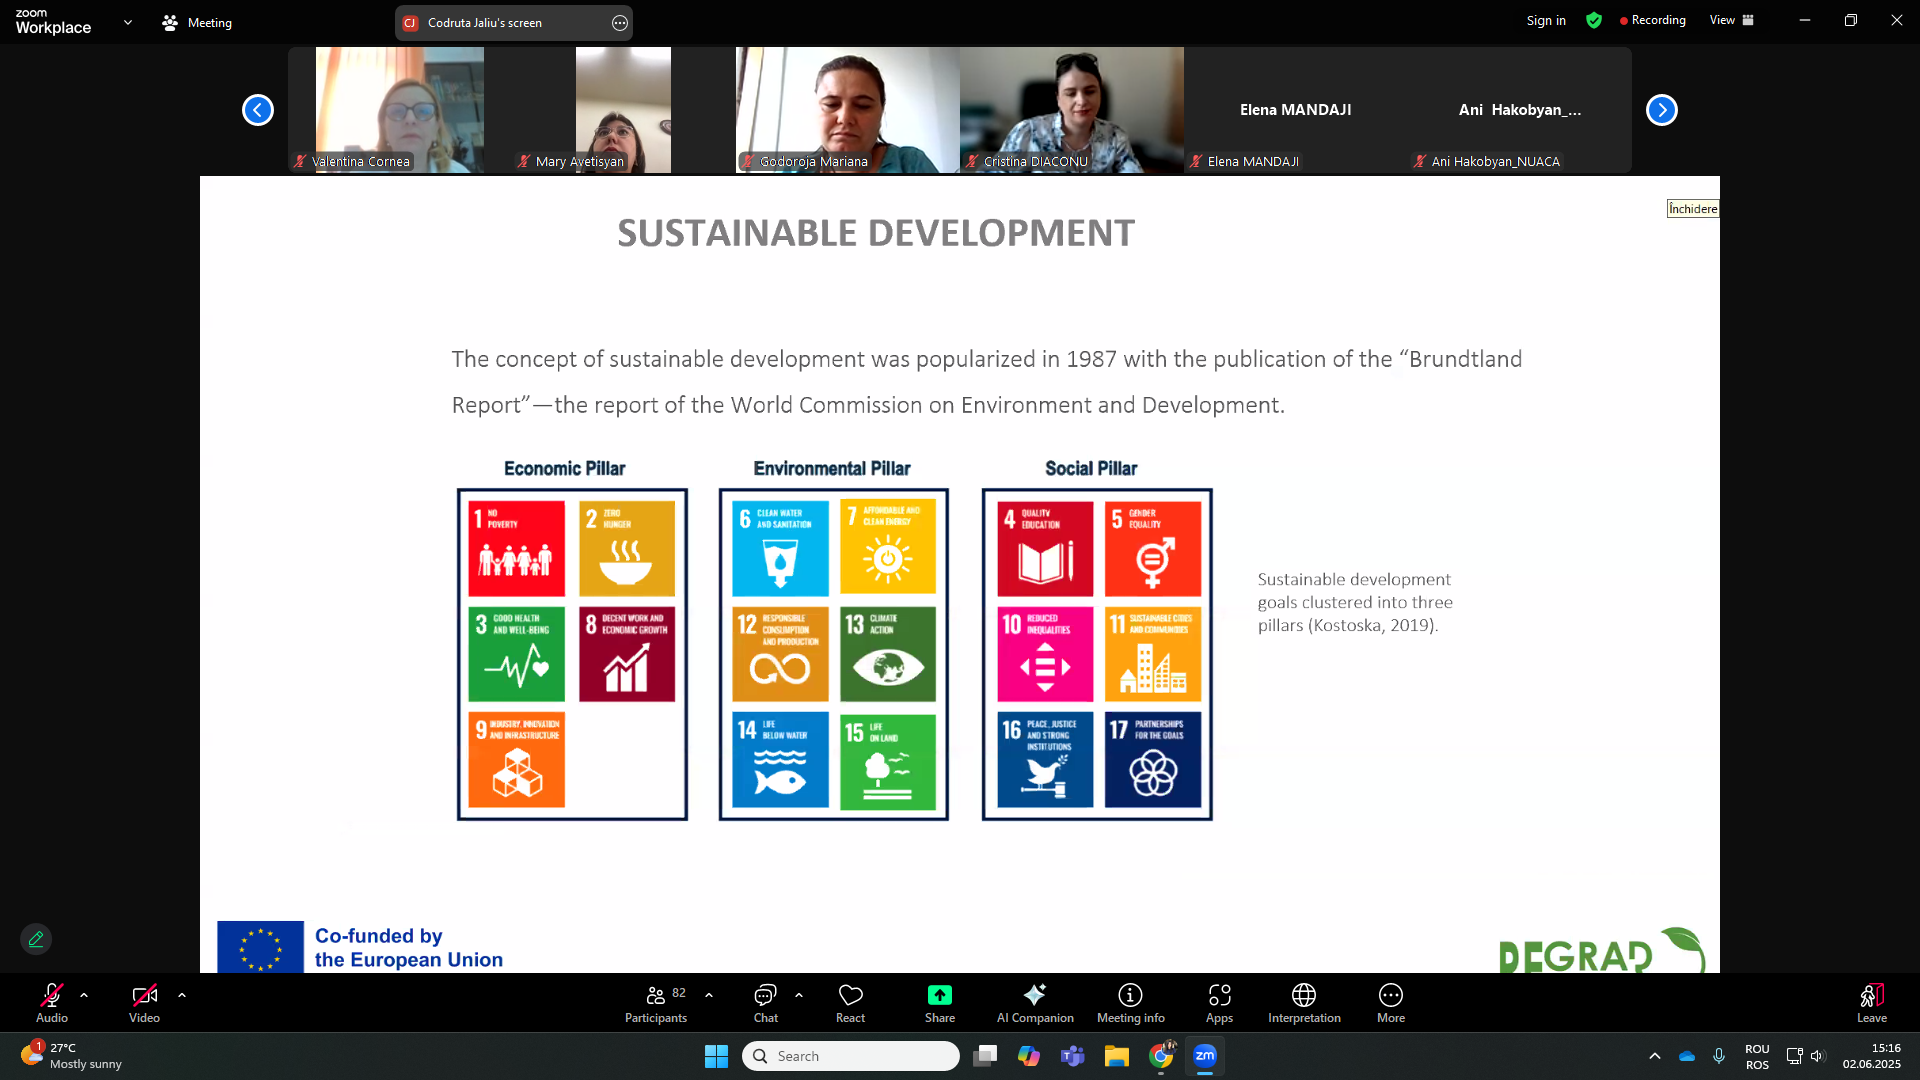
Task: Open the View layout menu
Action: point(1731,20)
